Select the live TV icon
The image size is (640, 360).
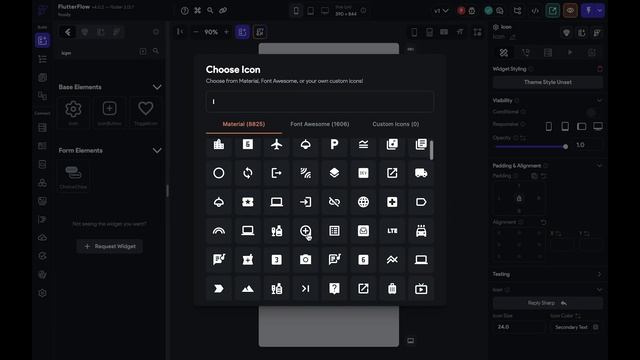click(421, 289)
